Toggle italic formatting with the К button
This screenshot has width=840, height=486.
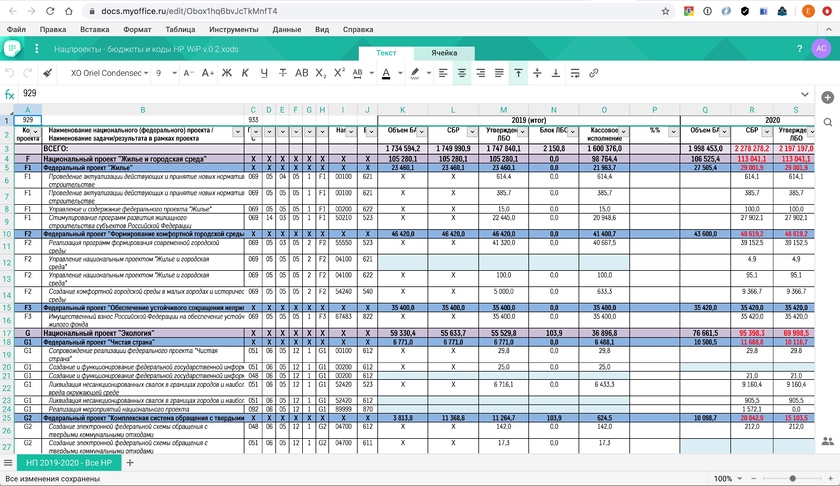tap(245, 73)
